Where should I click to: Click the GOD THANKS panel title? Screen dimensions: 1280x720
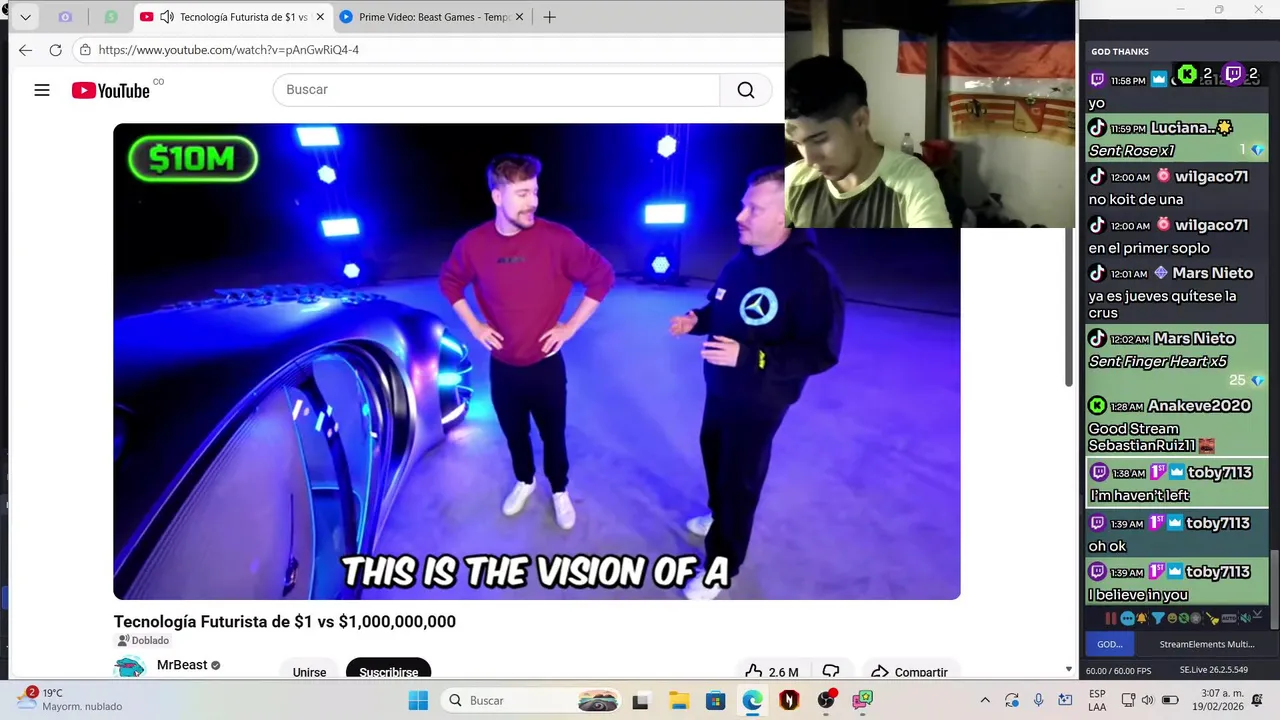click(x=1120, y=51)
